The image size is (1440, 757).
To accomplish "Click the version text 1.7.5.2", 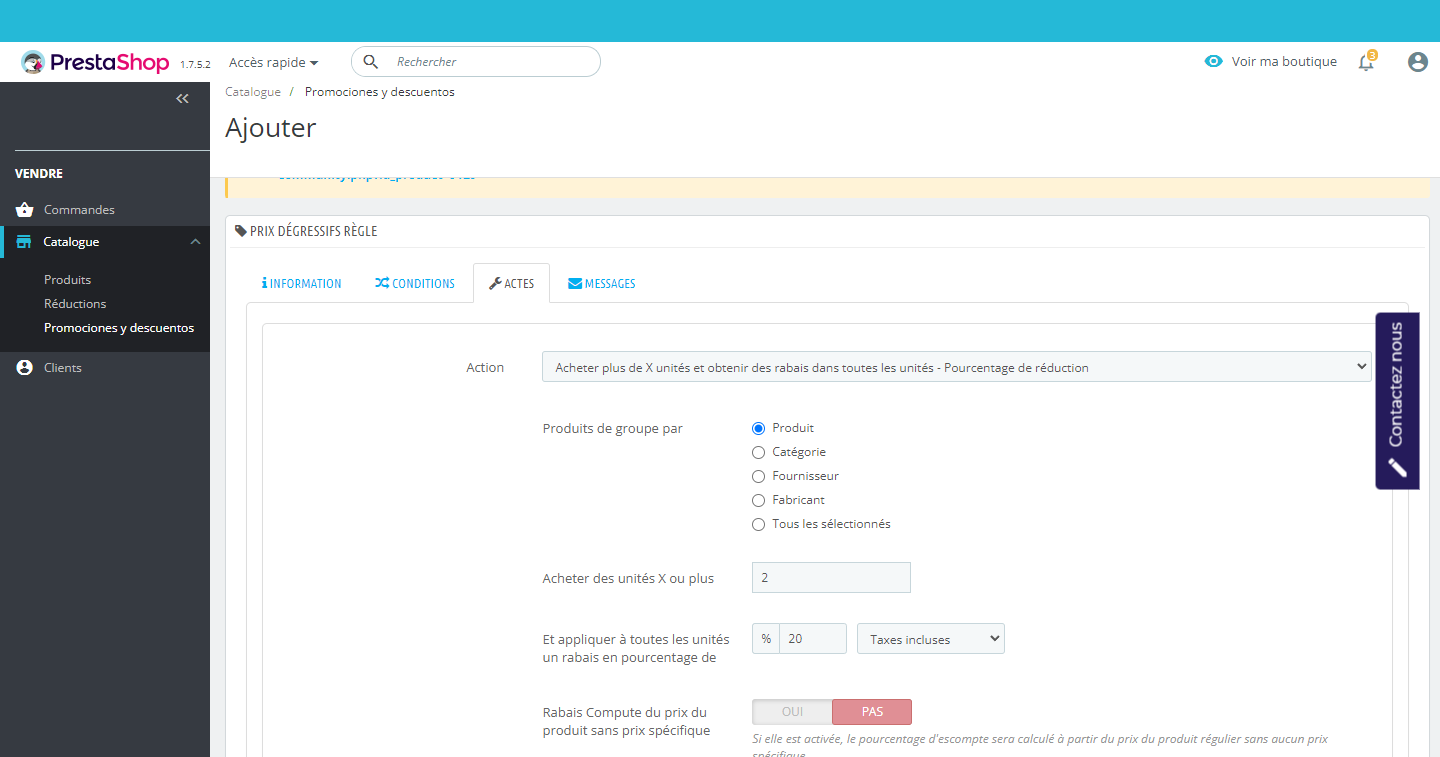I will tap(195, 64).
